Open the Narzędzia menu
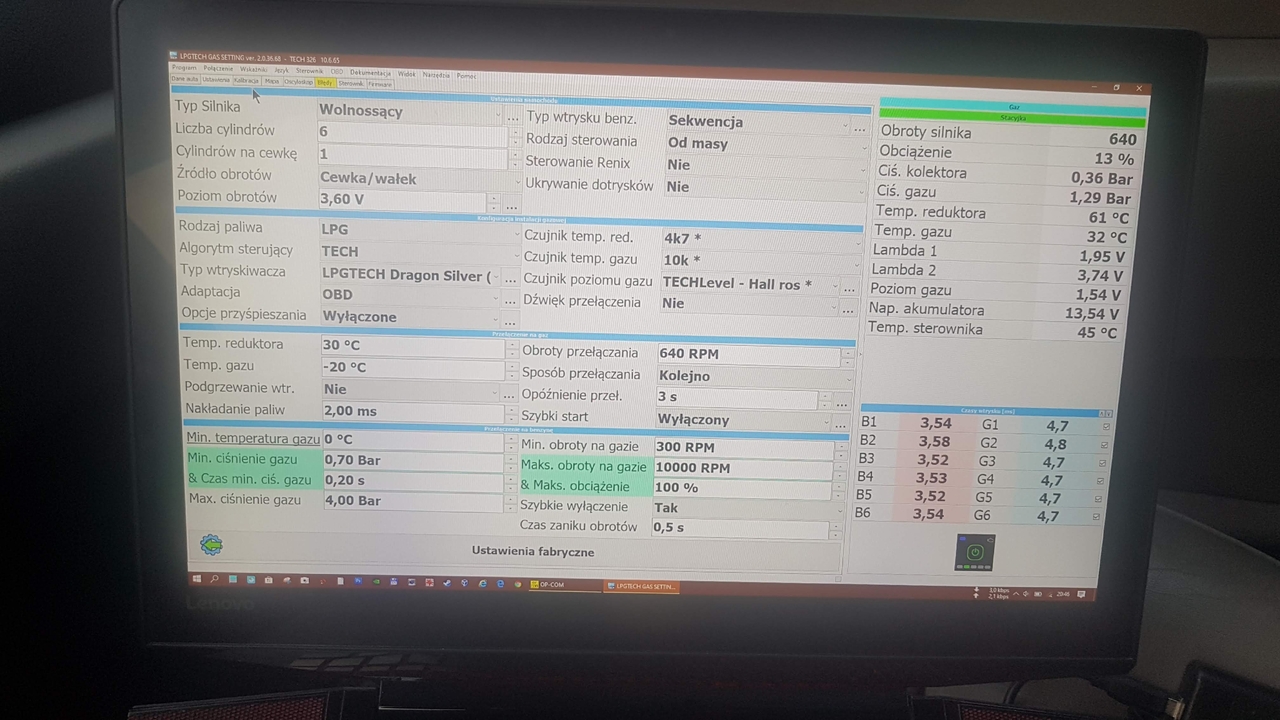The height and width of the screenshot is (720, 1280). (x=436, y=75)
